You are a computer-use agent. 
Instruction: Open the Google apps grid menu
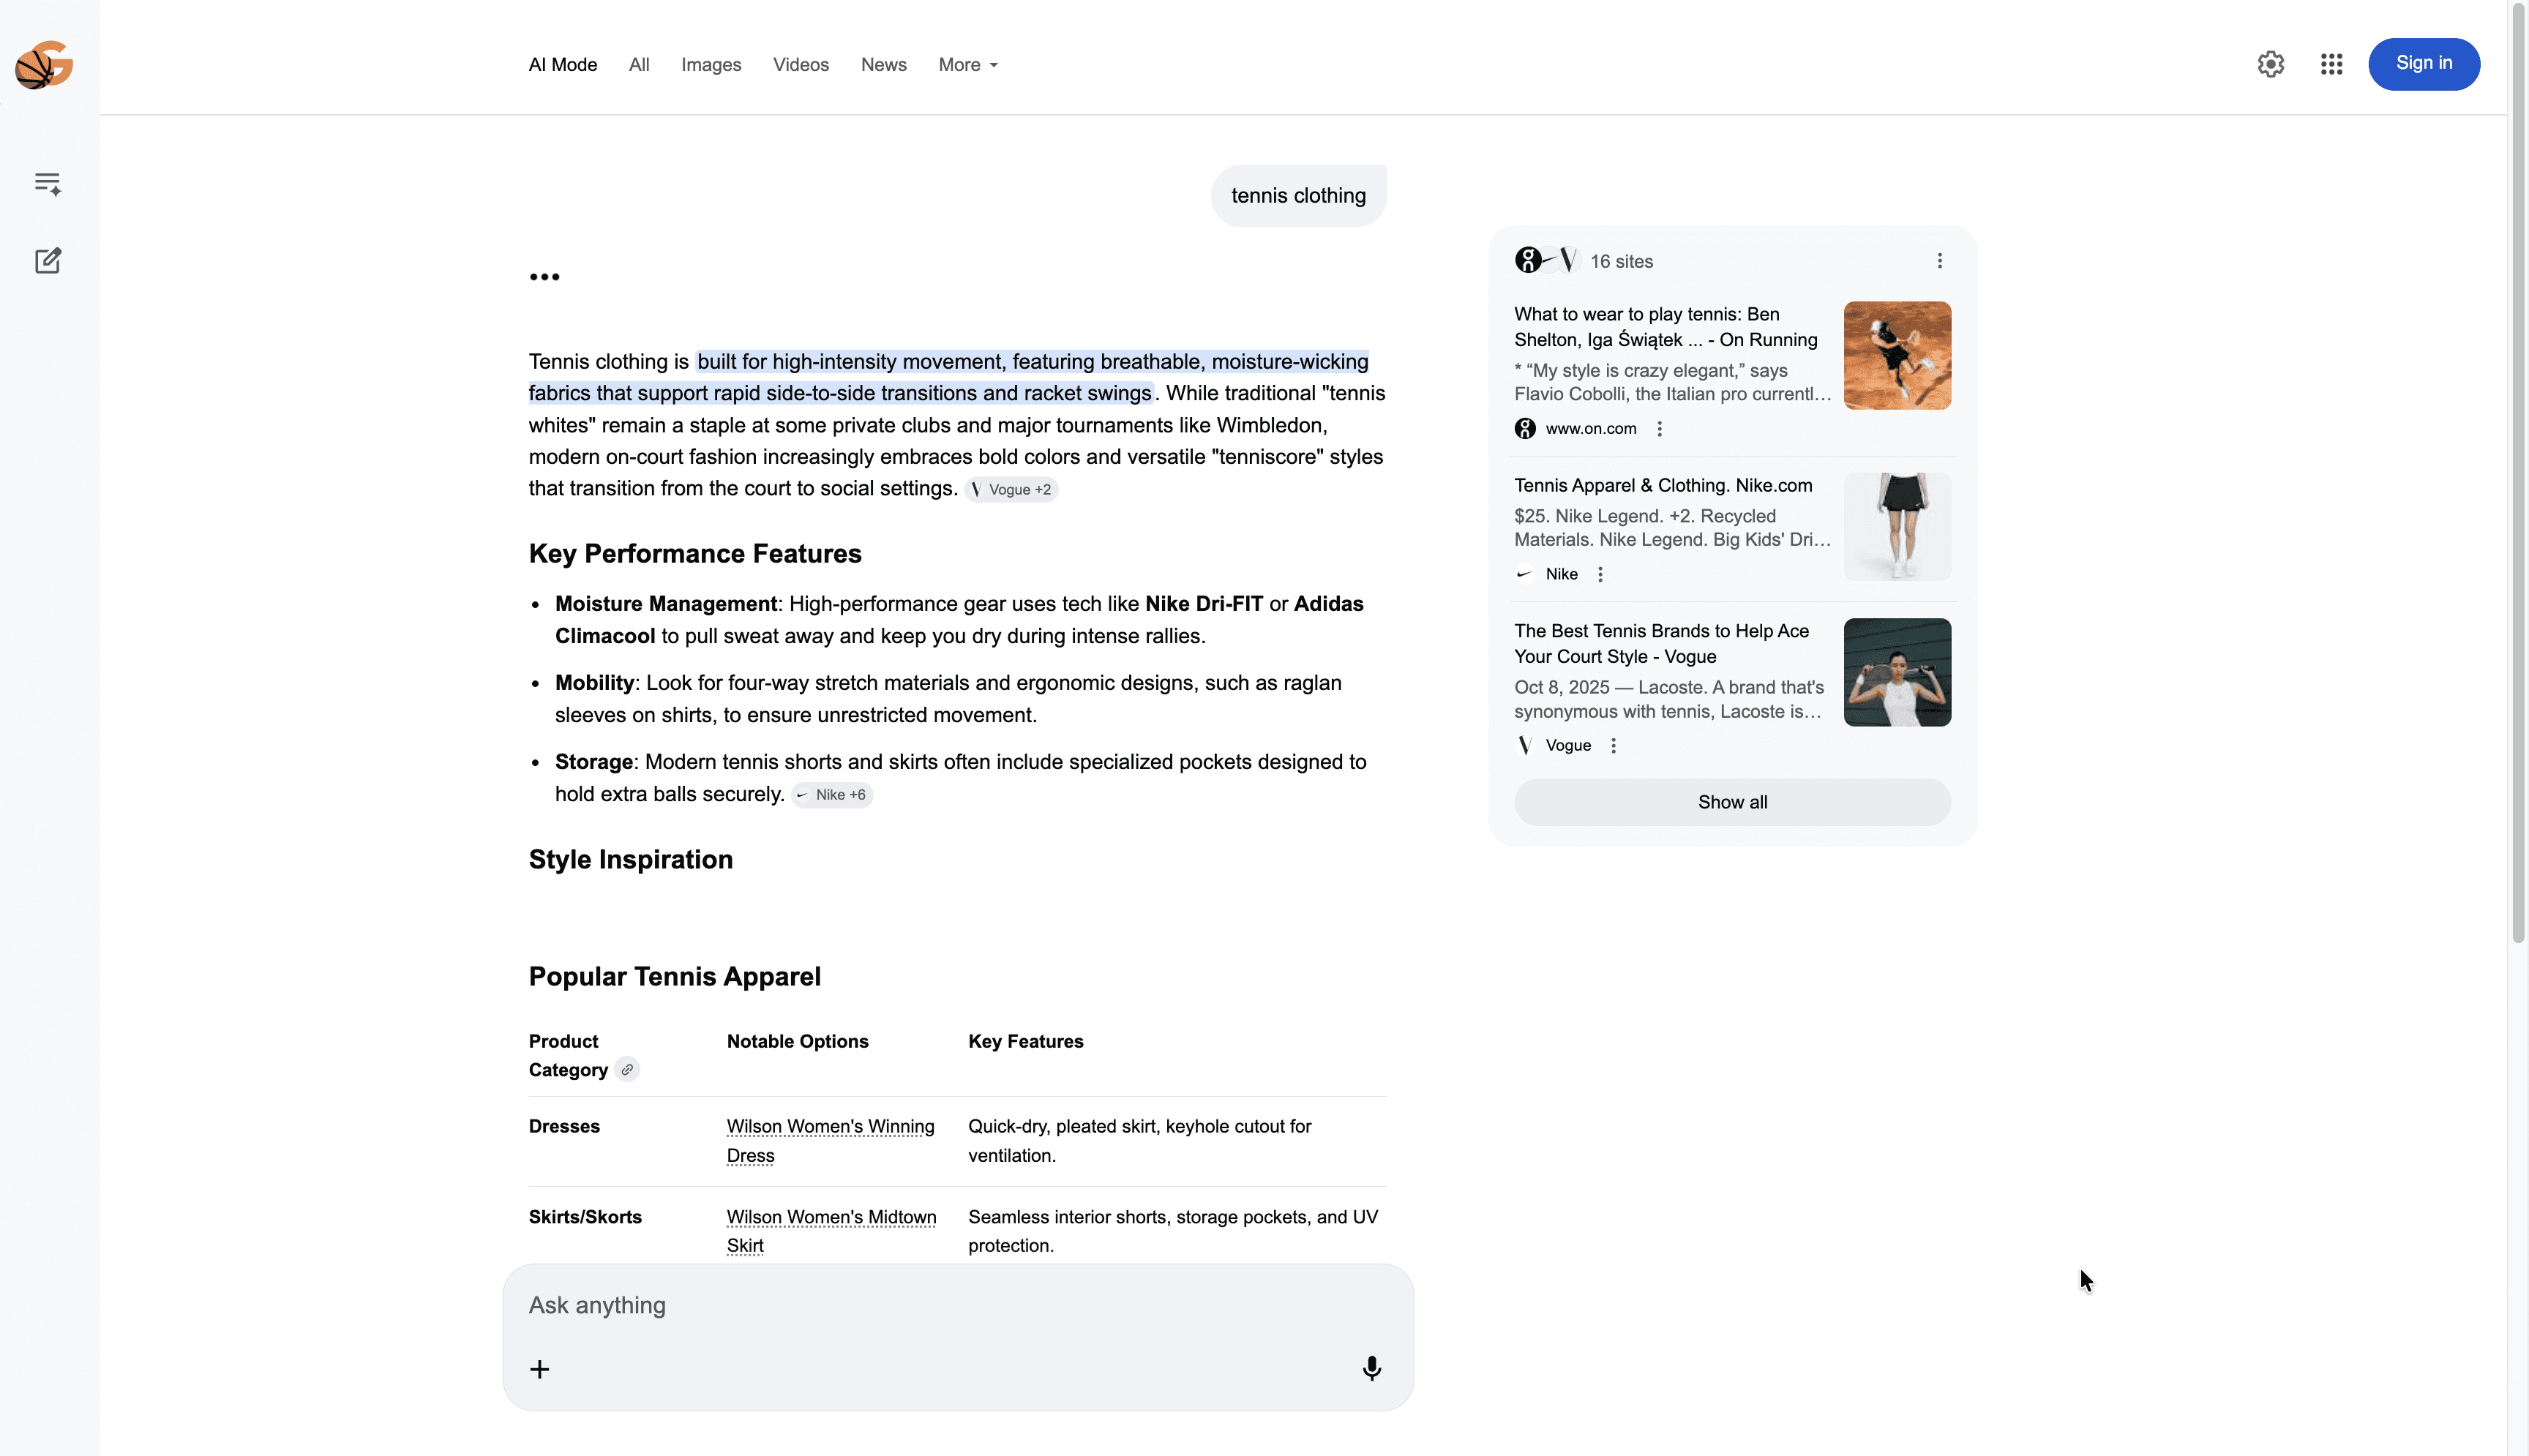coord(2332,63)
